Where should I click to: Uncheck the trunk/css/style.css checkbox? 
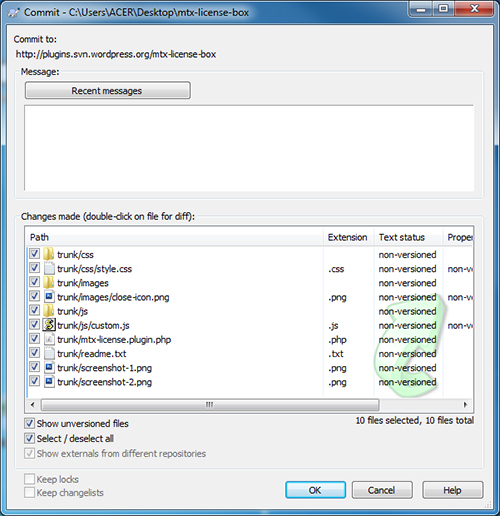pos(34,268)
